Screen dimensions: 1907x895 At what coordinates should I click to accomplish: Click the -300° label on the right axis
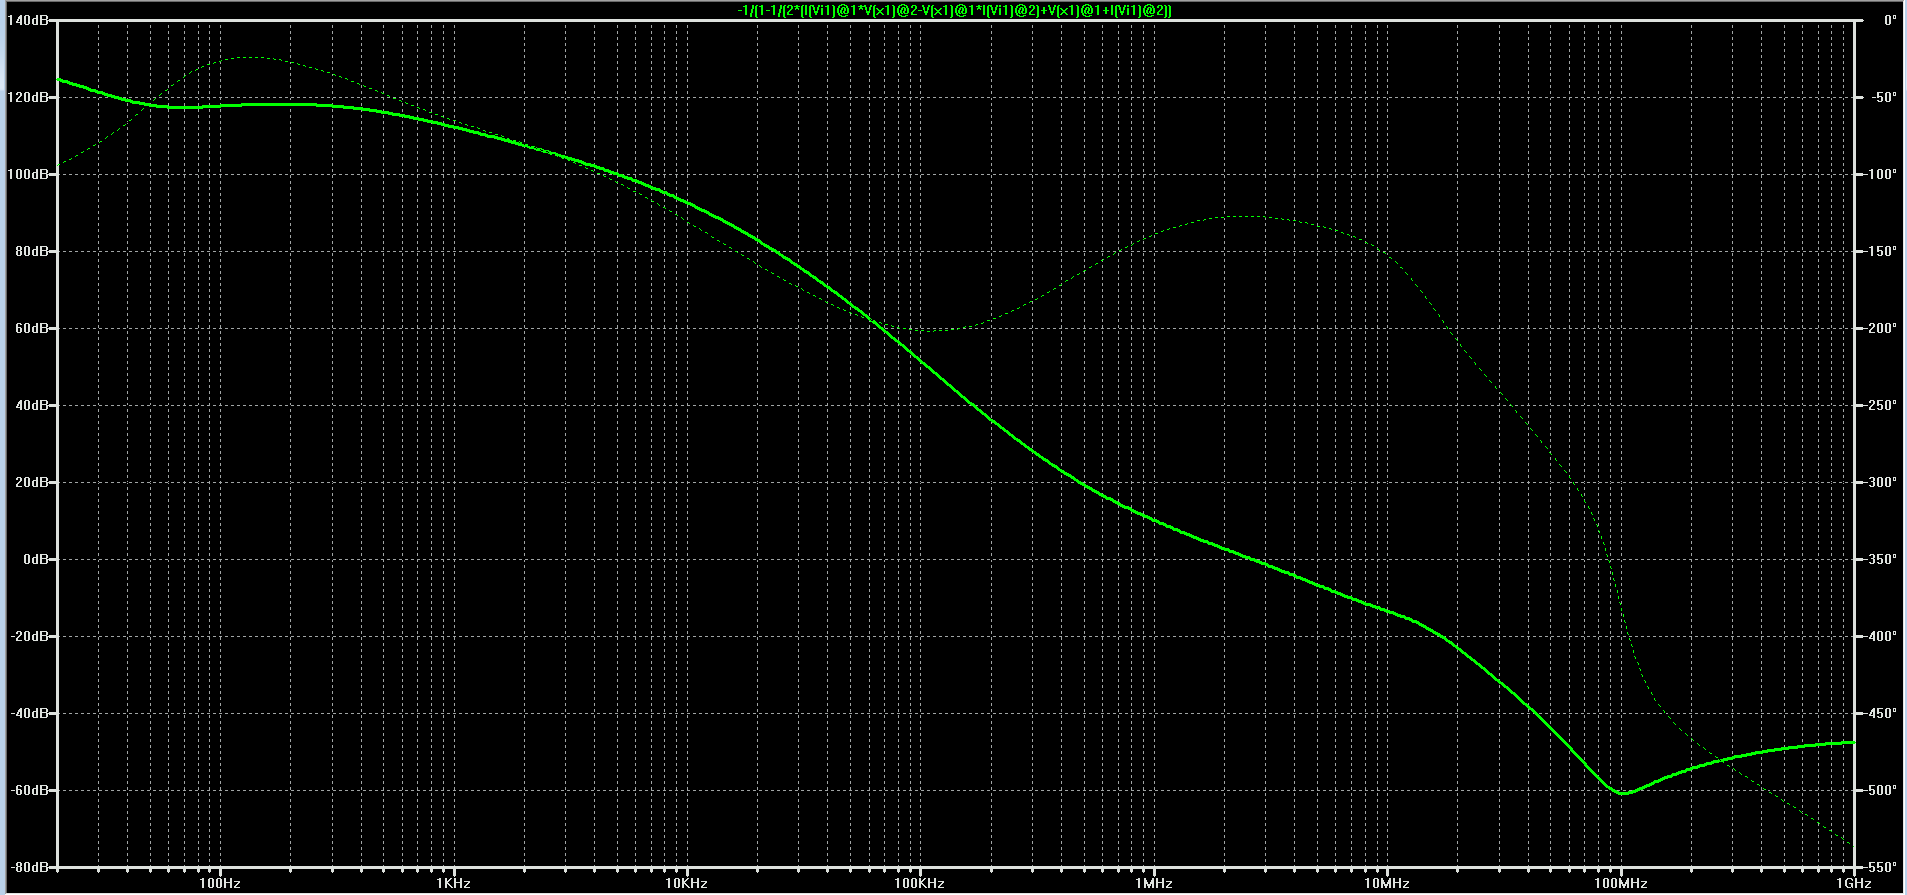1879,482
